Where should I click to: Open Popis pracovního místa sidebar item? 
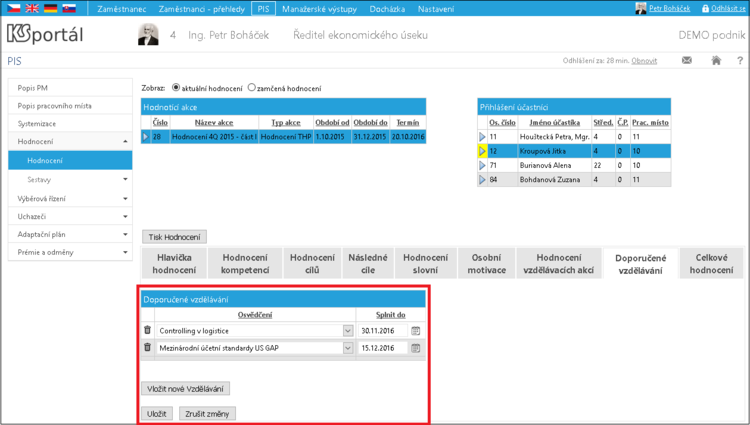(x=70, y=106)
